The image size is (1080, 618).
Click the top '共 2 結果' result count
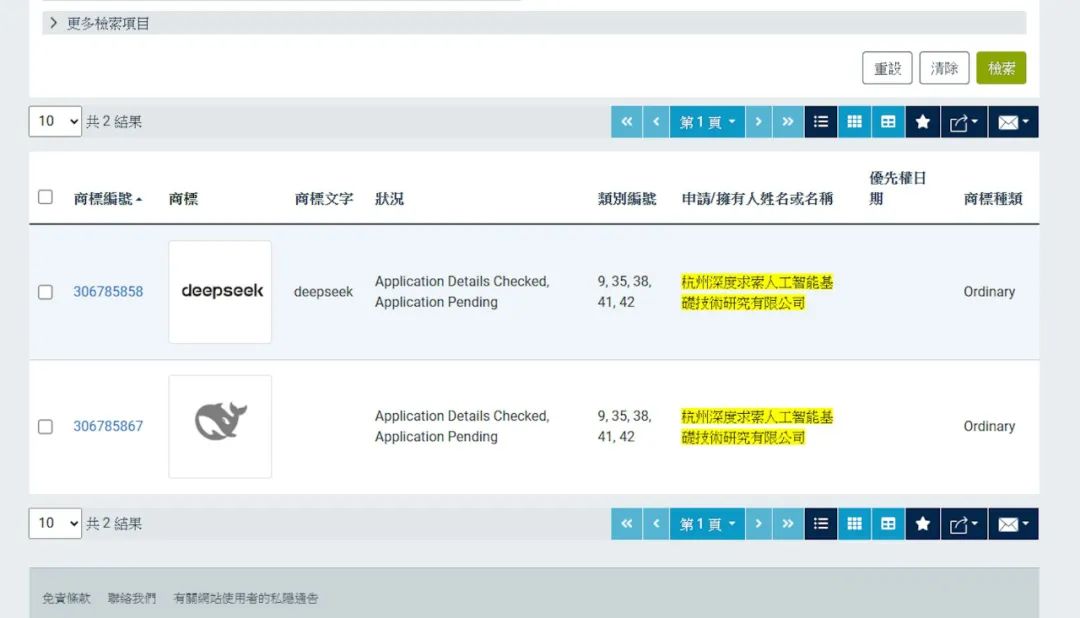pos(114,122)
